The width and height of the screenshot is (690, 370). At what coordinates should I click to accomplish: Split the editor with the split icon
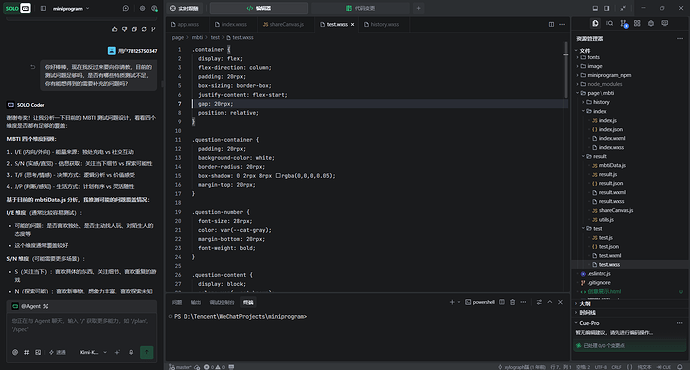[551, 24]
